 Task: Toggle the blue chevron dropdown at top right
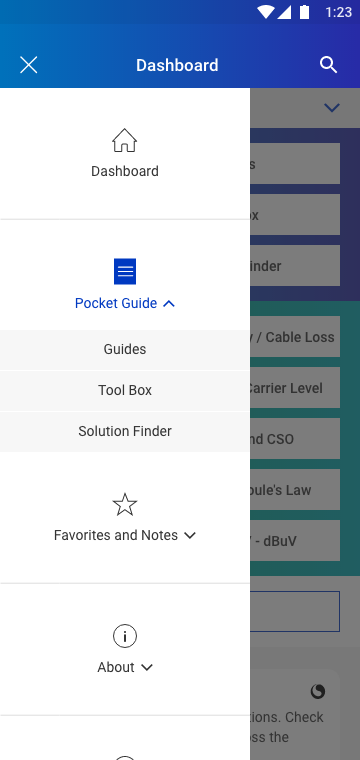331,108
